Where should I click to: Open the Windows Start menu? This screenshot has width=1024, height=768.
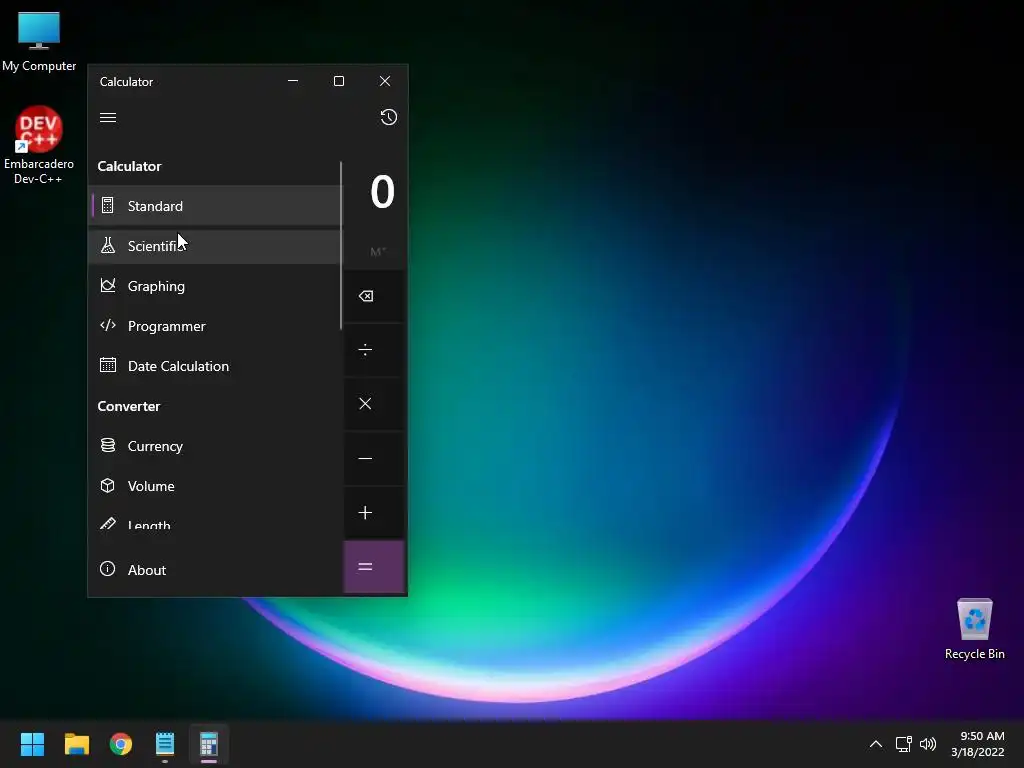(x=32, y=744)
